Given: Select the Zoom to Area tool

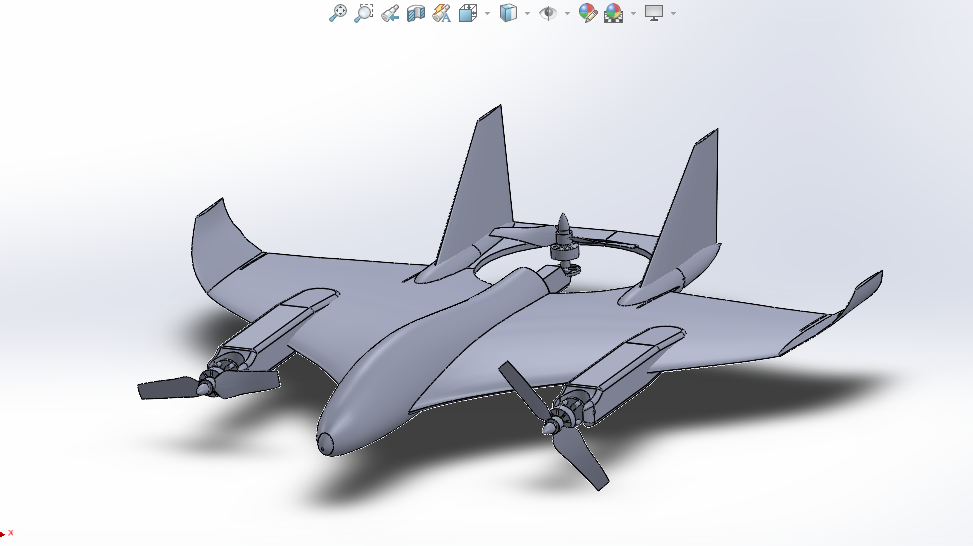Looking at the screenshot, I should click(364, 13).
